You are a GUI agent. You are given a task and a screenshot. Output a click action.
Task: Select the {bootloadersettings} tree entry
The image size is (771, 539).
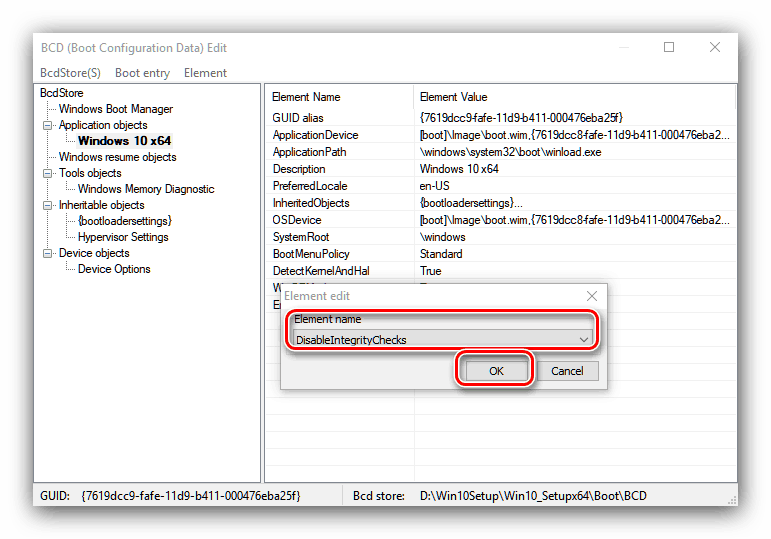coord(125,221)
